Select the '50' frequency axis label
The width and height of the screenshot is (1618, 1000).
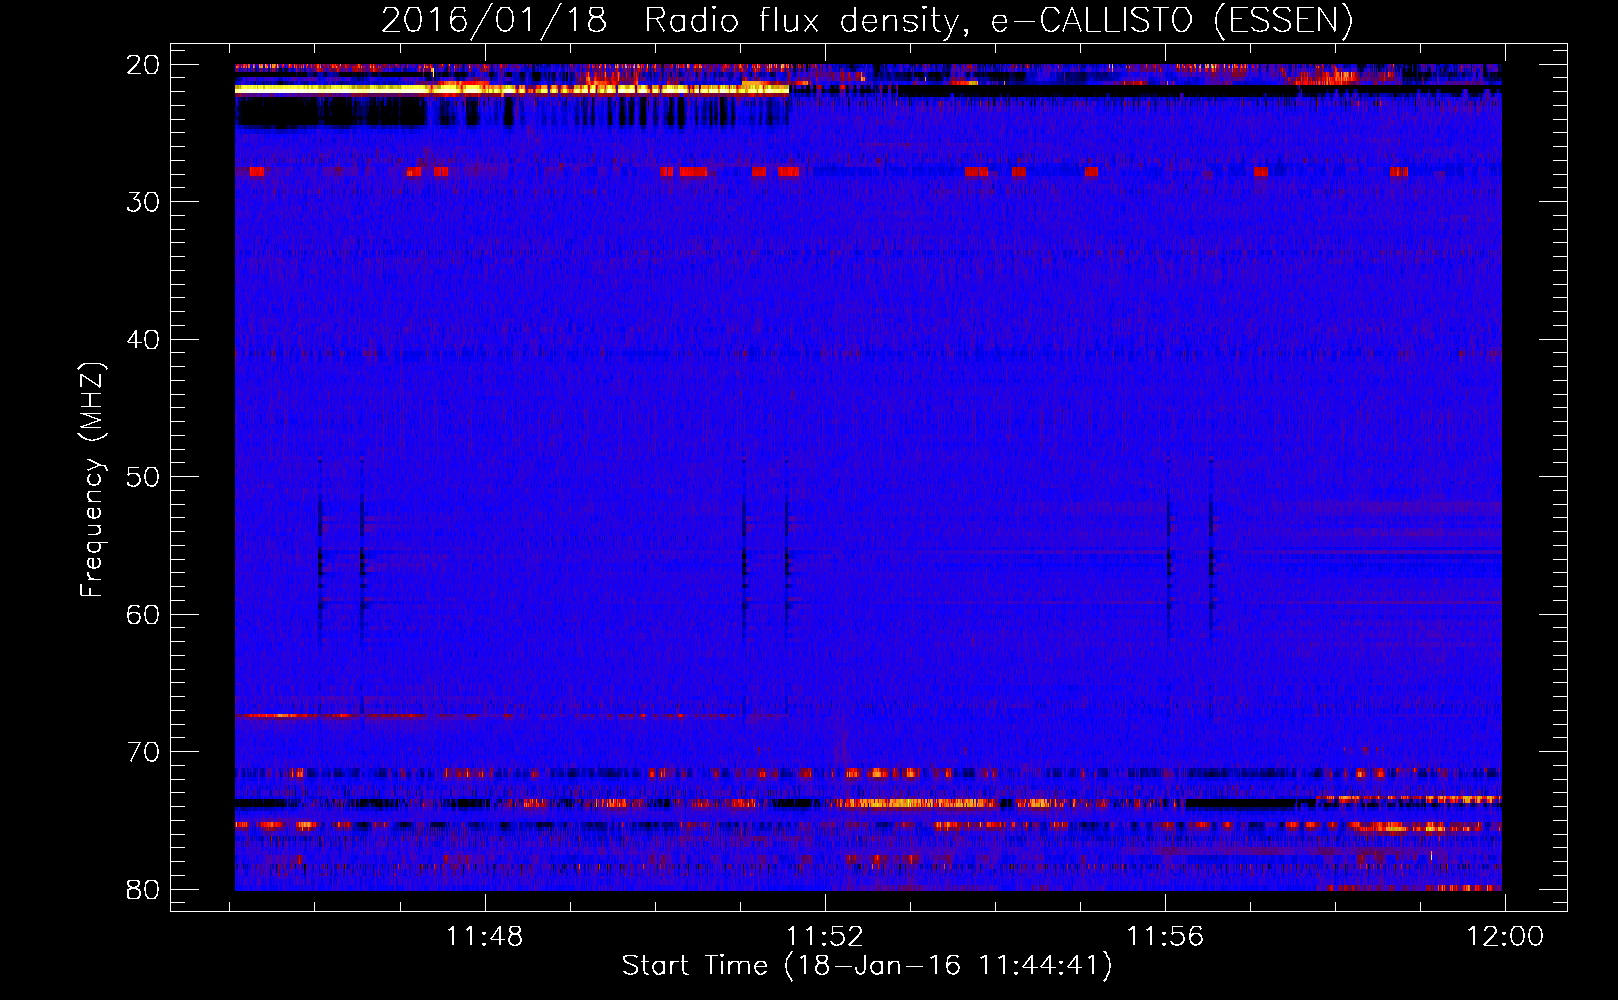coord(144,477)
